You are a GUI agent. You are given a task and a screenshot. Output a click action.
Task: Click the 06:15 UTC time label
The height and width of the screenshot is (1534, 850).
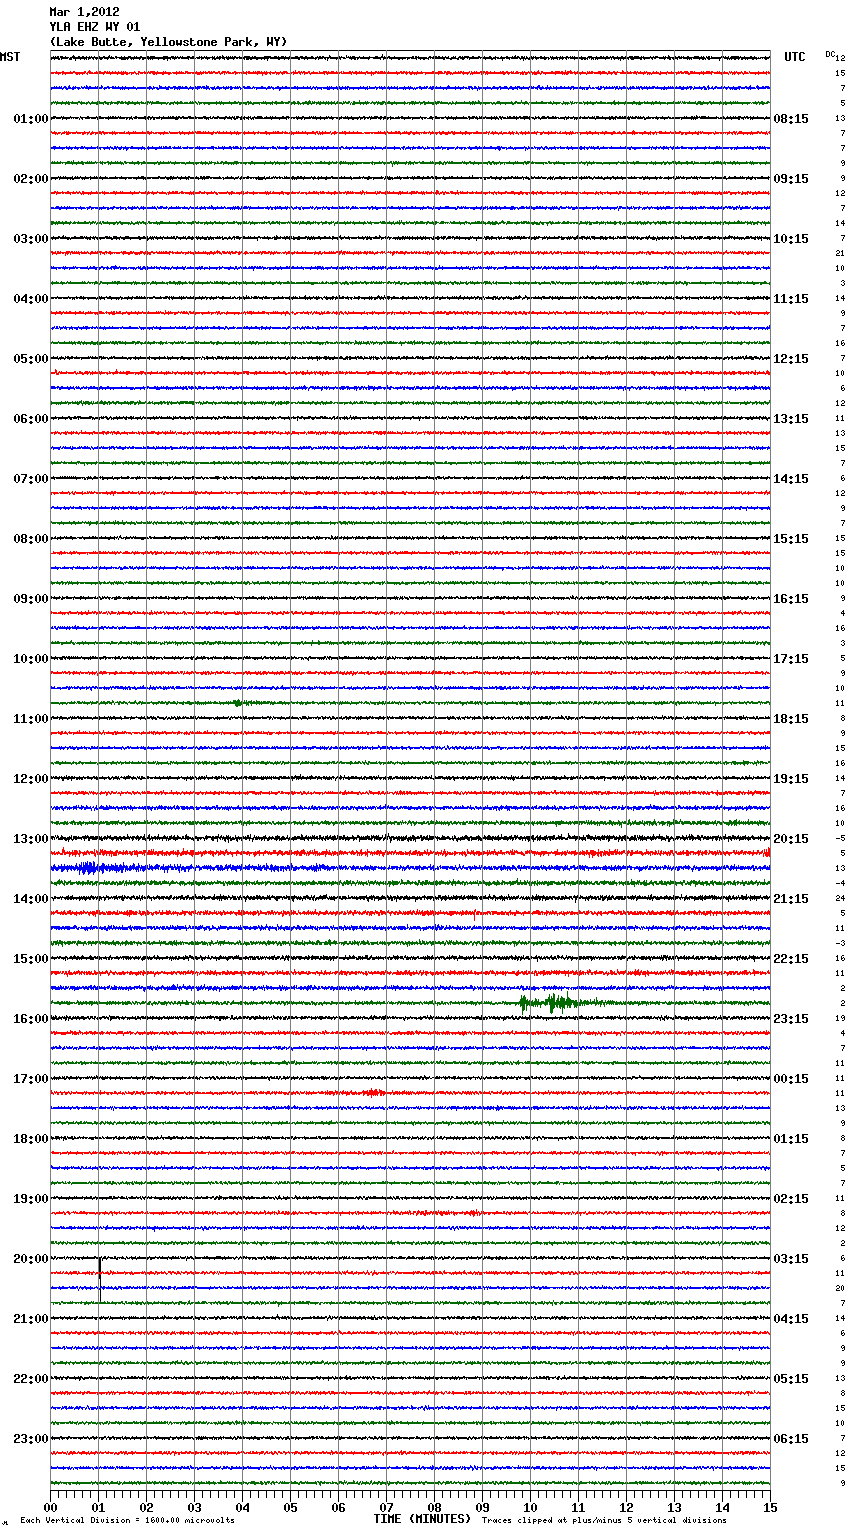[x=791, y=1439]
